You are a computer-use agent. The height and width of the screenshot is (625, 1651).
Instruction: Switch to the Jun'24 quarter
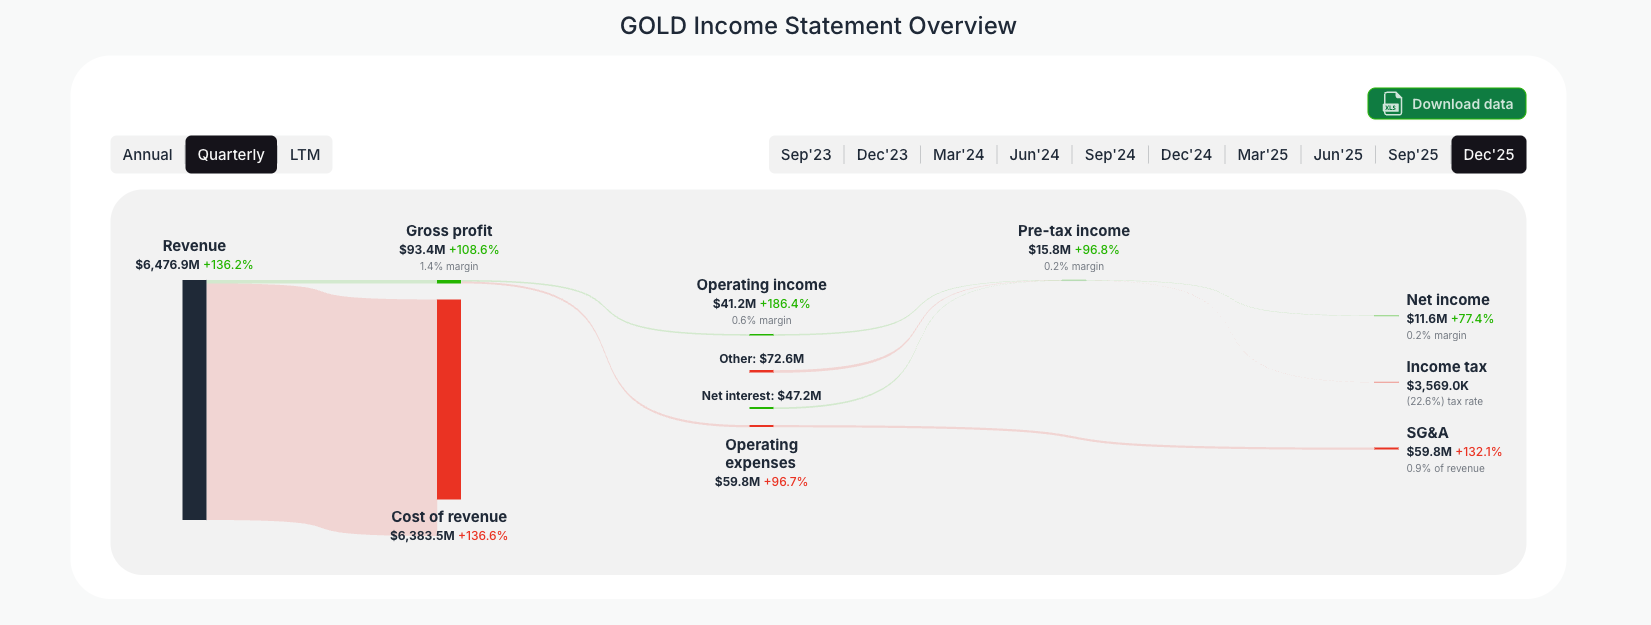1034,154
